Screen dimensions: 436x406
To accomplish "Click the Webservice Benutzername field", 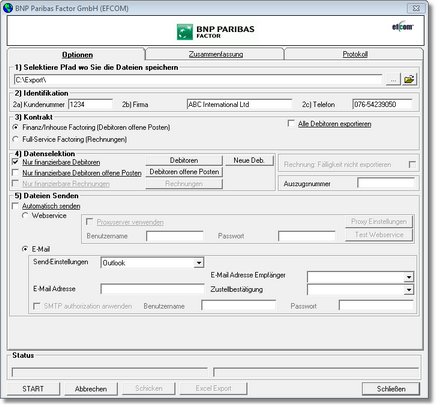I will pyautogui.click(x=175, y=236).
